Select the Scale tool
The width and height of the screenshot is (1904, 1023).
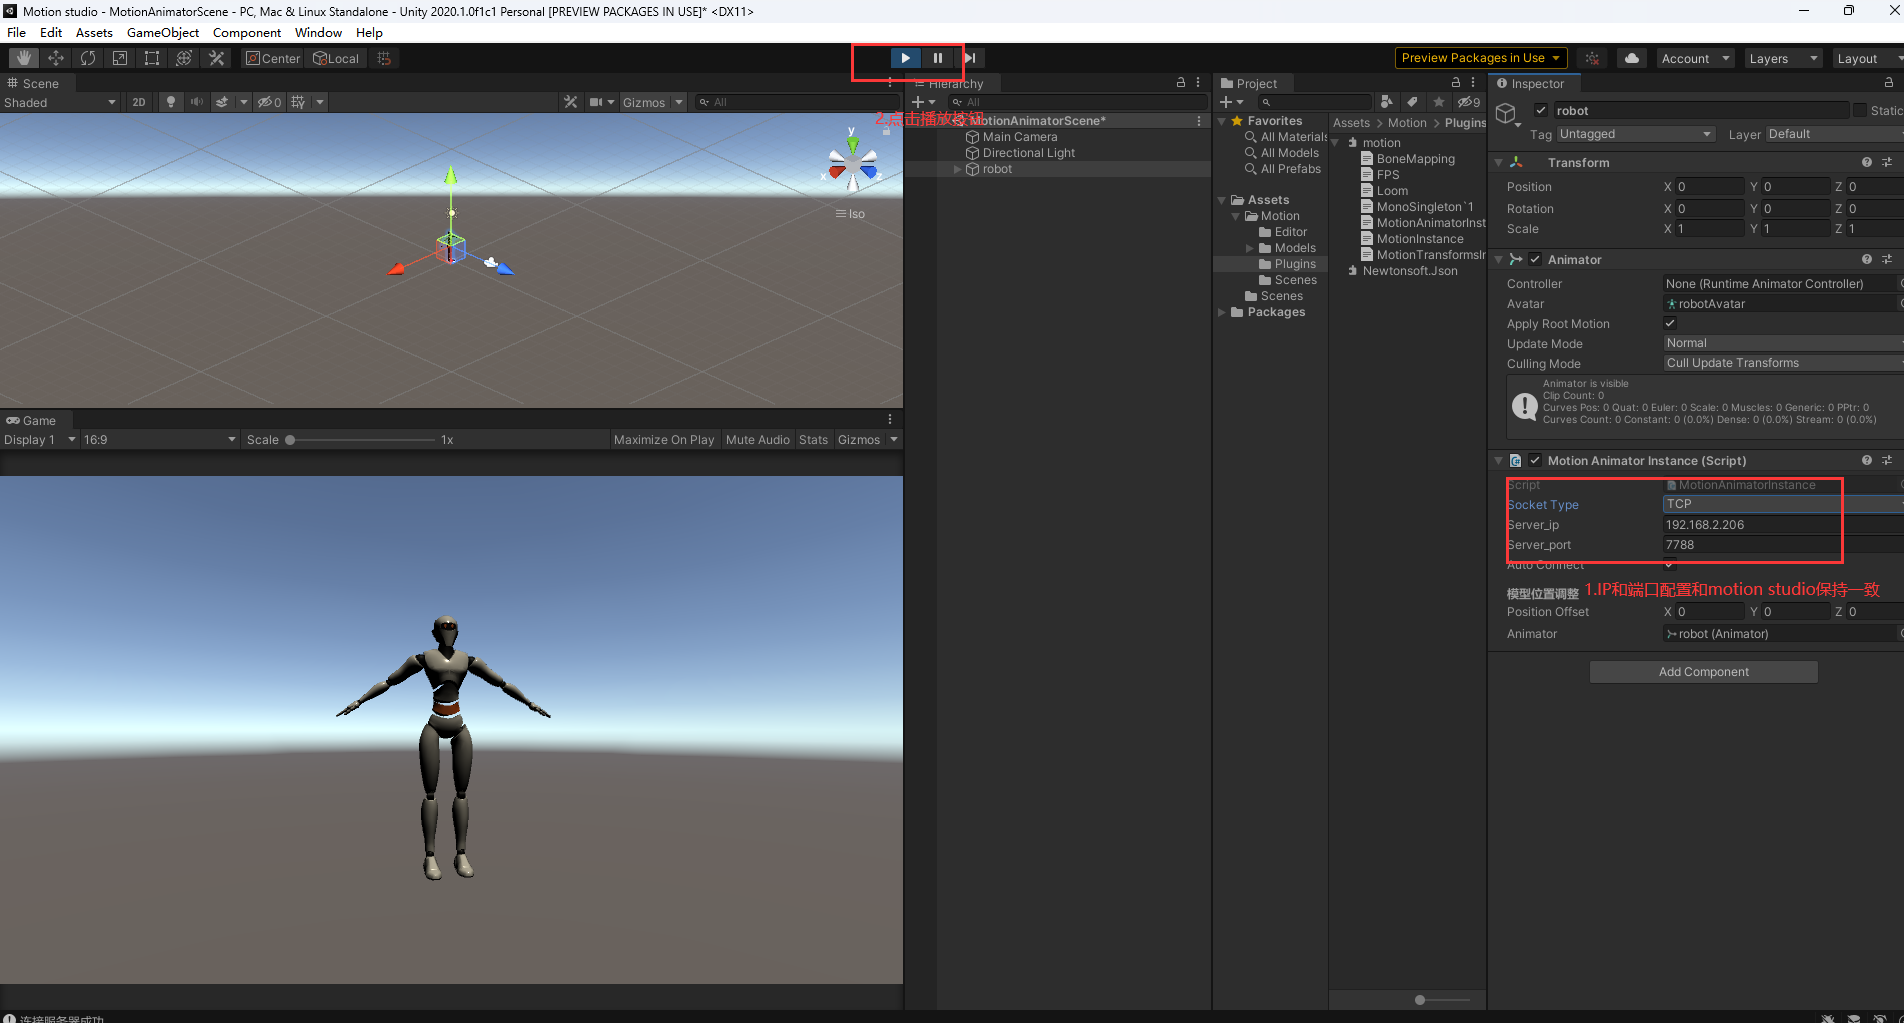pos(120,58)
